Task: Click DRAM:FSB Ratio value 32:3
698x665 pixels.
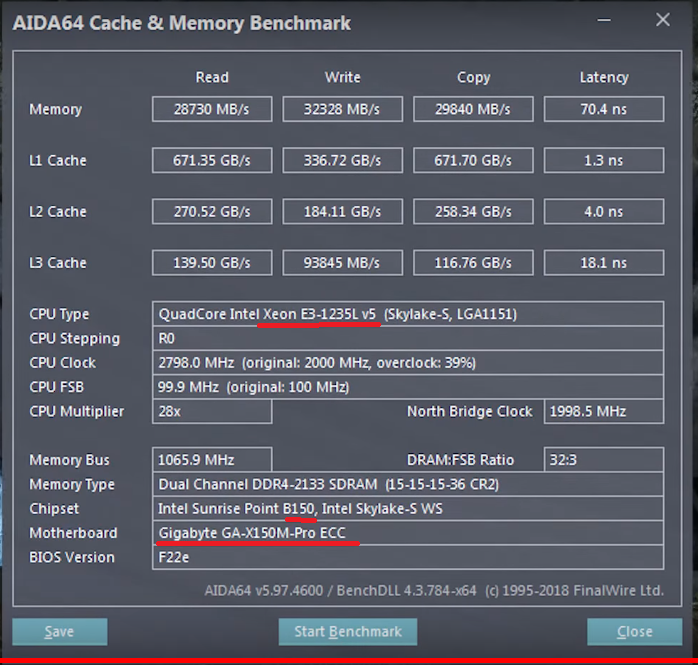Action: point(604,460)
